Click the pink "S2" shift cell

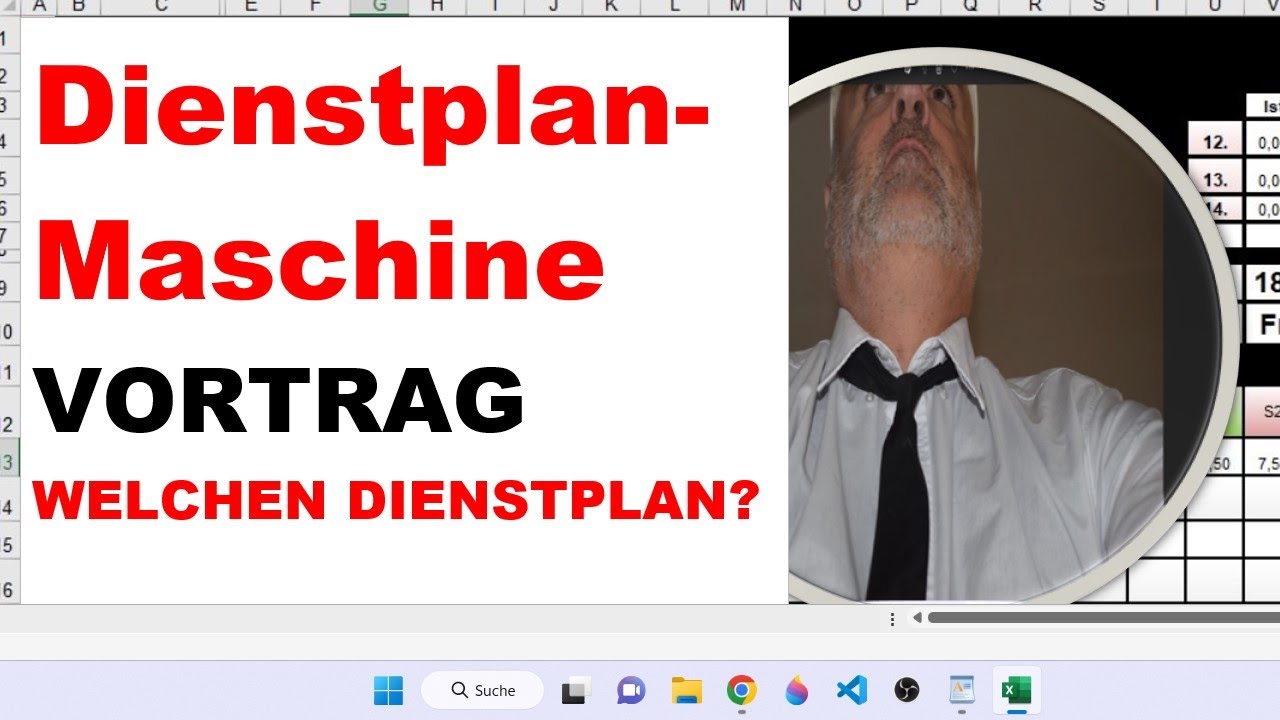pos(1263,411)
